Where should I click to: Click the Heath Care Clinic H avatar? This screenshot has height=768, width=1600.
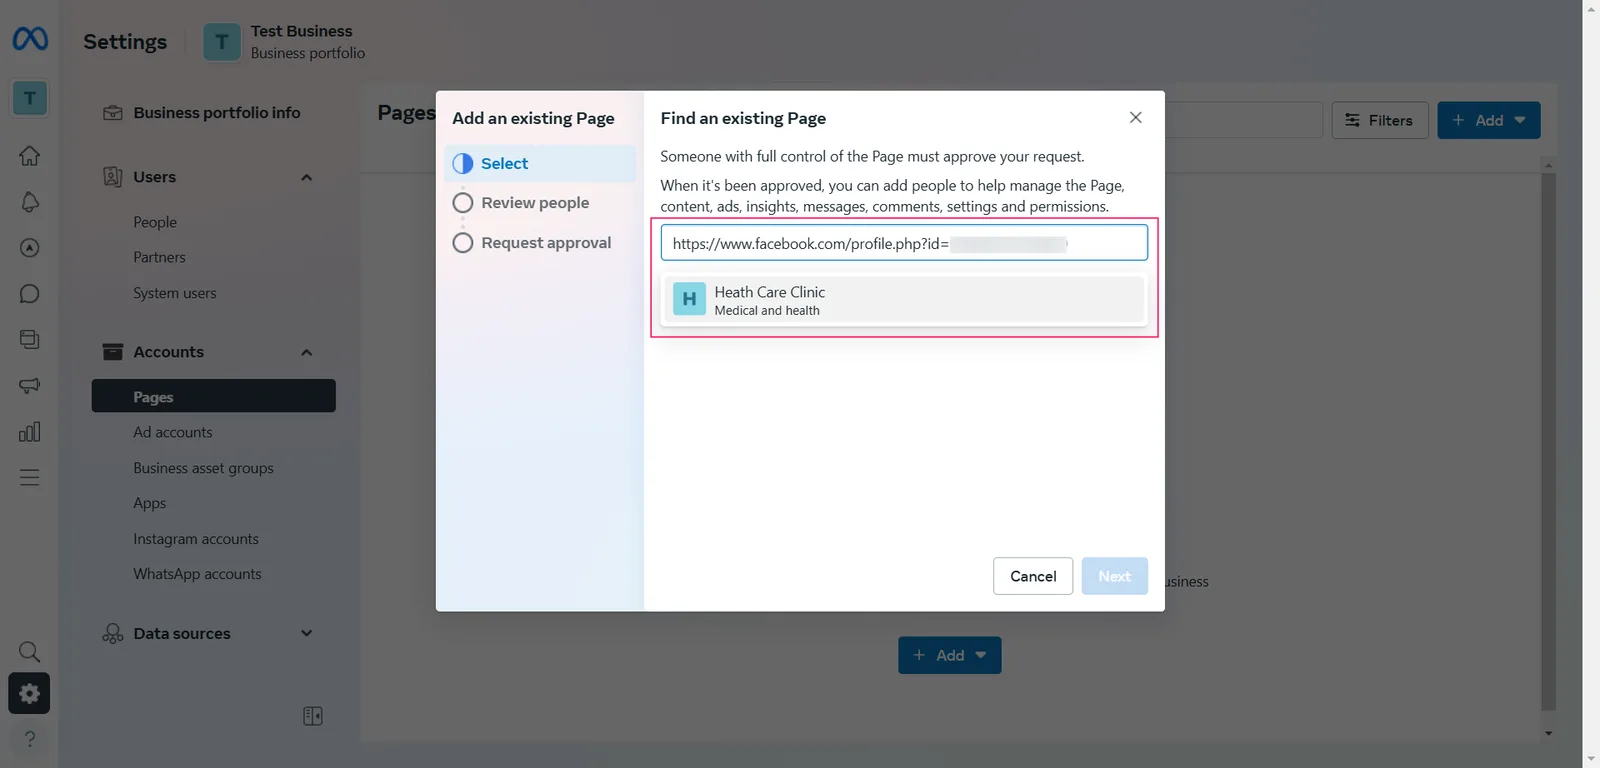[689, 299]
